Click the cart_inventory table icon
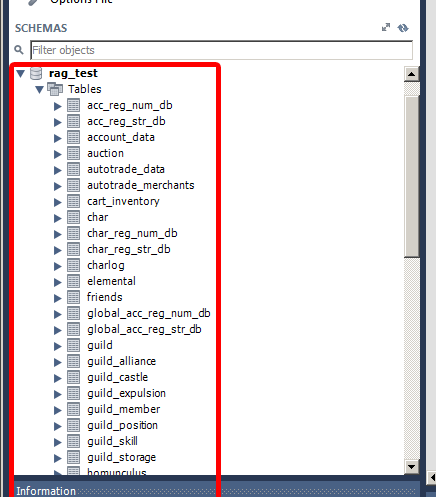 tap(73, 201)
